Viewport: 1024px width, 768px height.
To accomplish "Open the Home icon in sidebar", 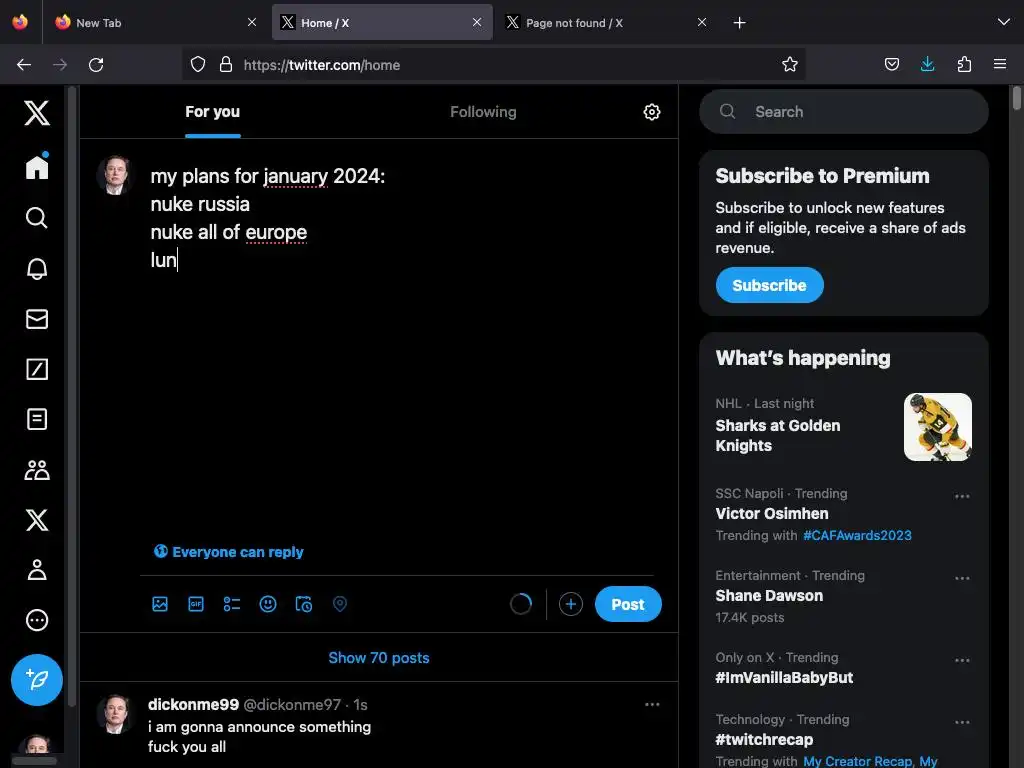I will coord(37,167).
